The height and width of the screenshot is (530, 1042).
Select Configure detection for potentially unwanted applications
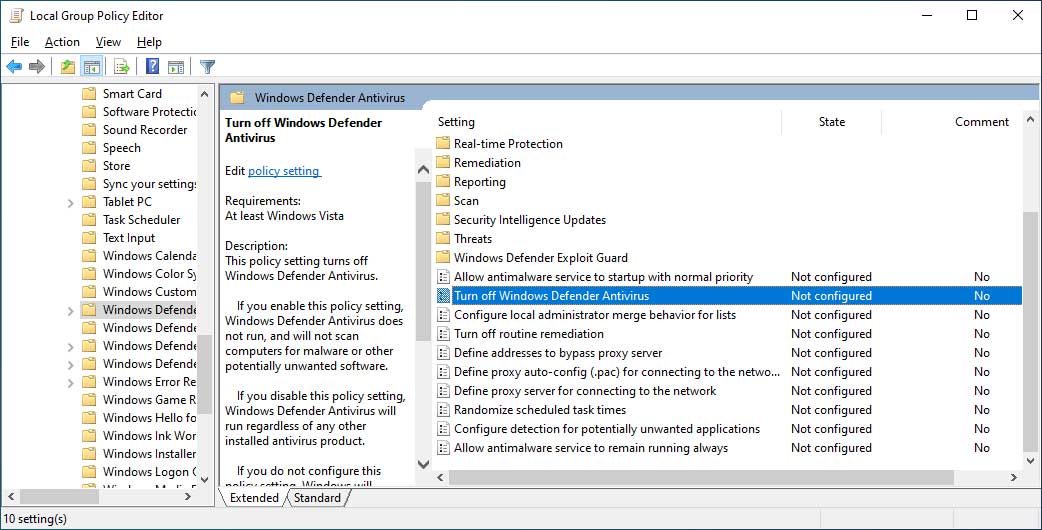pyautogui.click(x=728, y=429)
